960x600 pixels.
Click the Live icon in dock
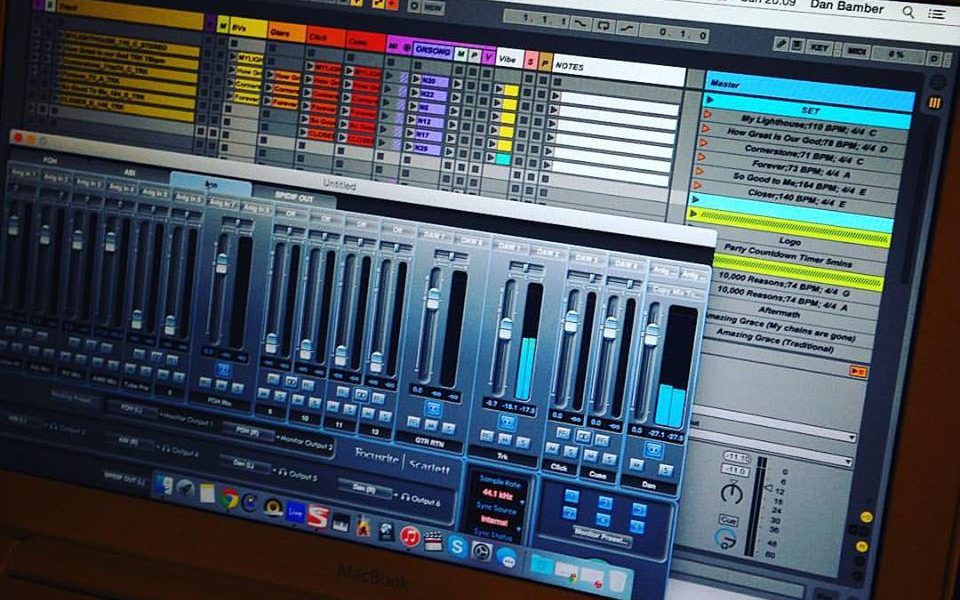(295, 510)
